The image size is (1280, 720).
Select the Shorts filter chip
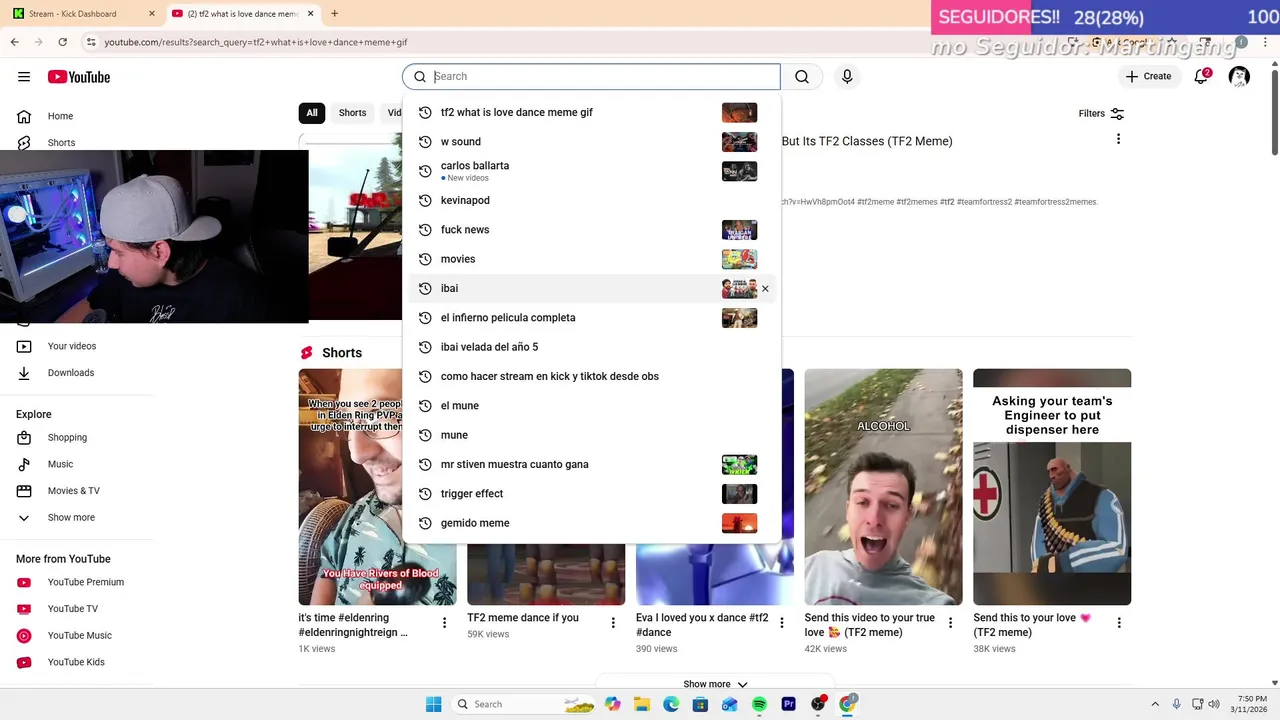click(x=352, y=113)
